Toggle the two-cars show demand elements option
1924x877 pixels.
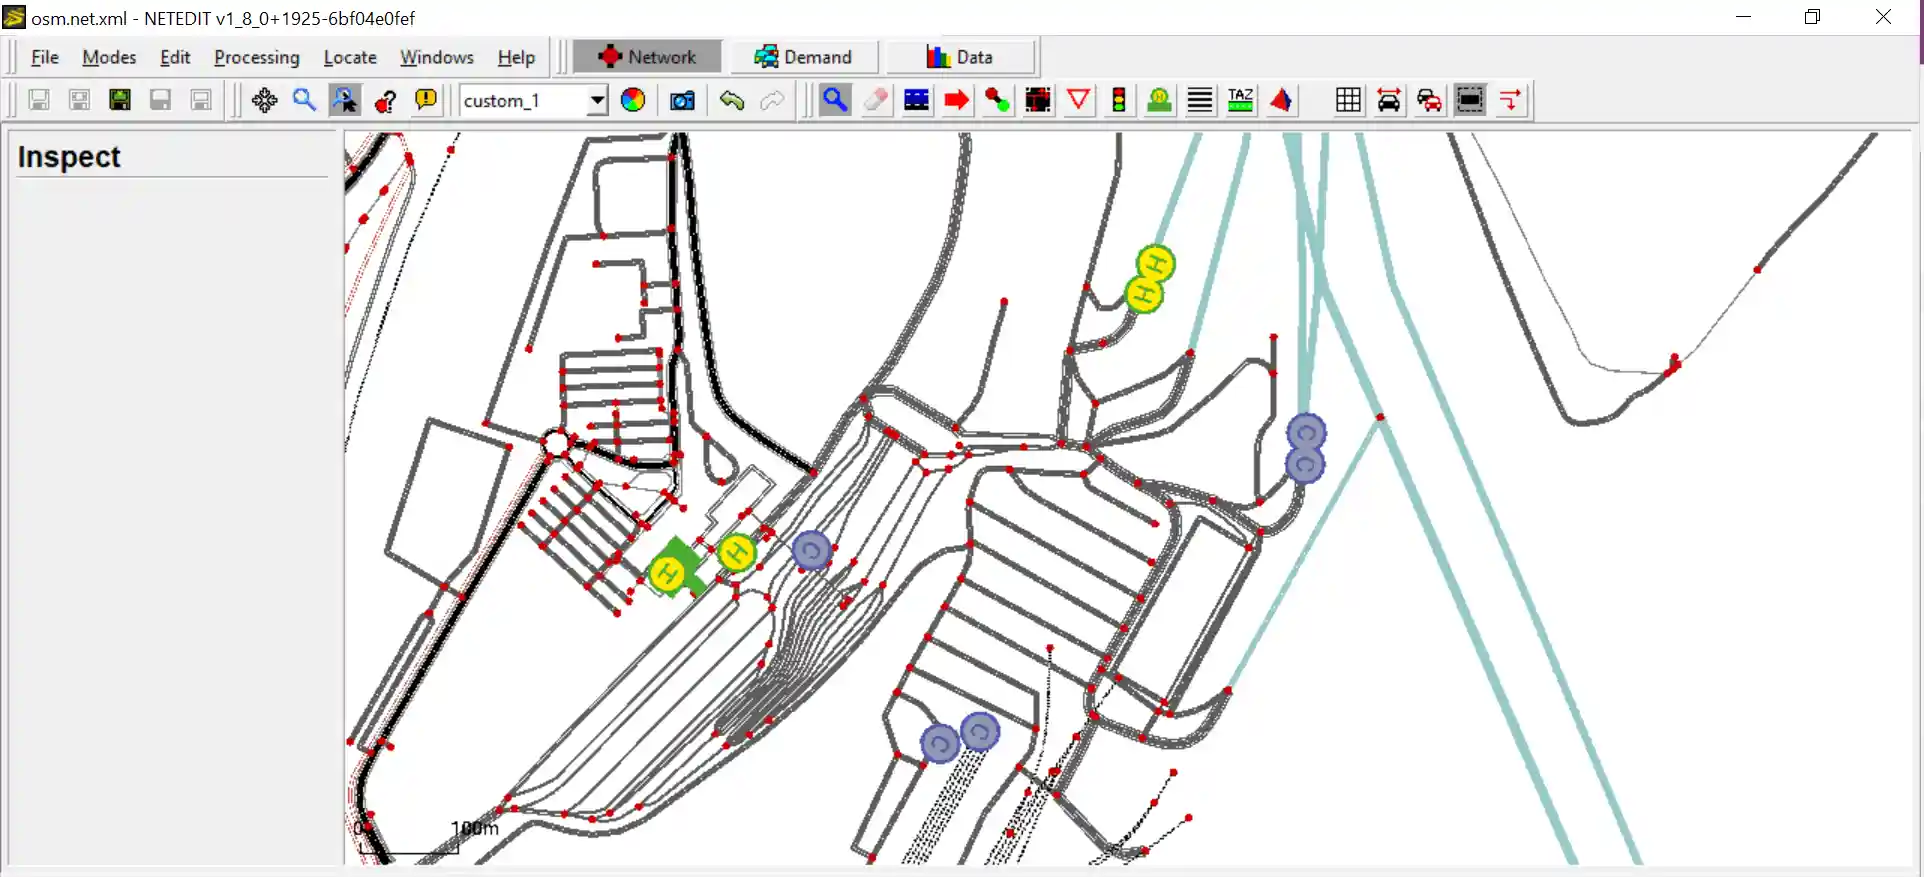1430,100
